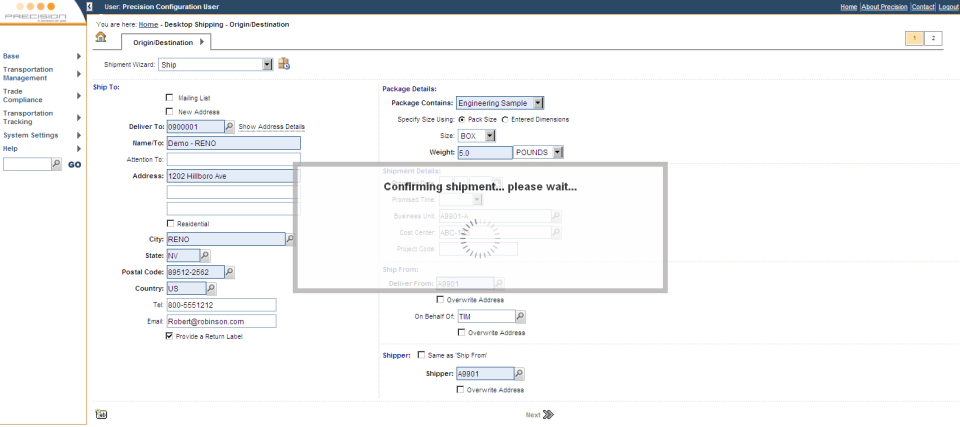Select Pack Size radio button

click(x=462, y=119)
